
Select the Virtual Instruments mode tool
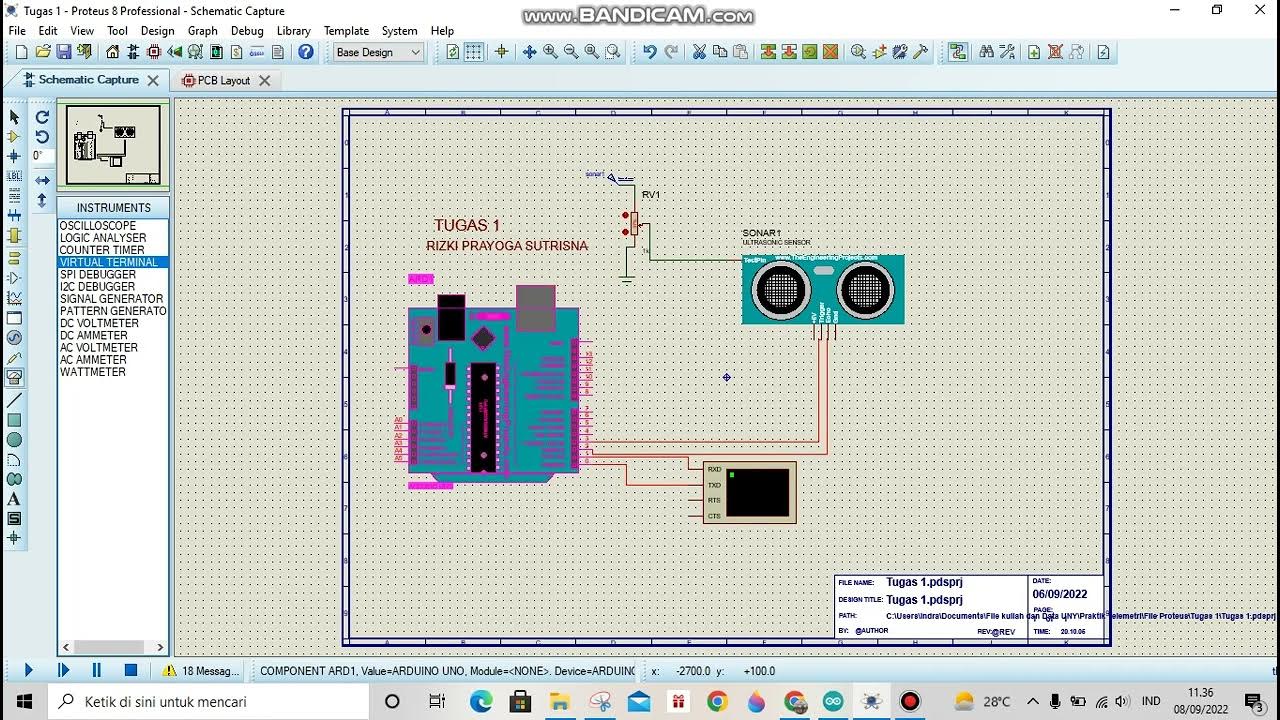pos(14,377)
